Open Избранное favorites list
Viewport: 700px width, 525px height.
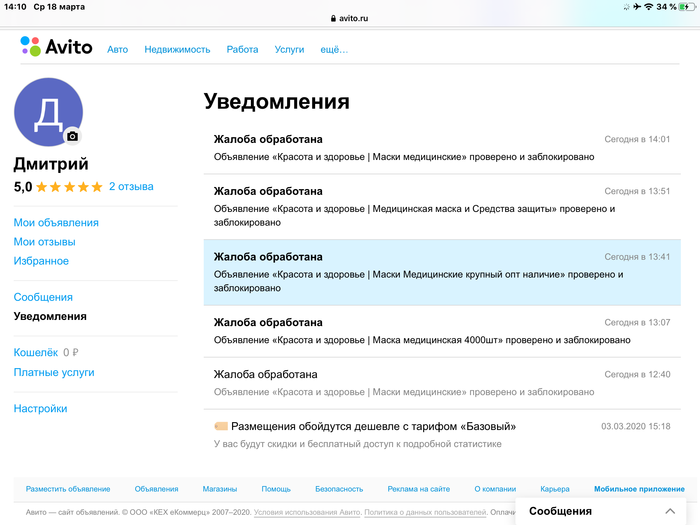[41, 261]
